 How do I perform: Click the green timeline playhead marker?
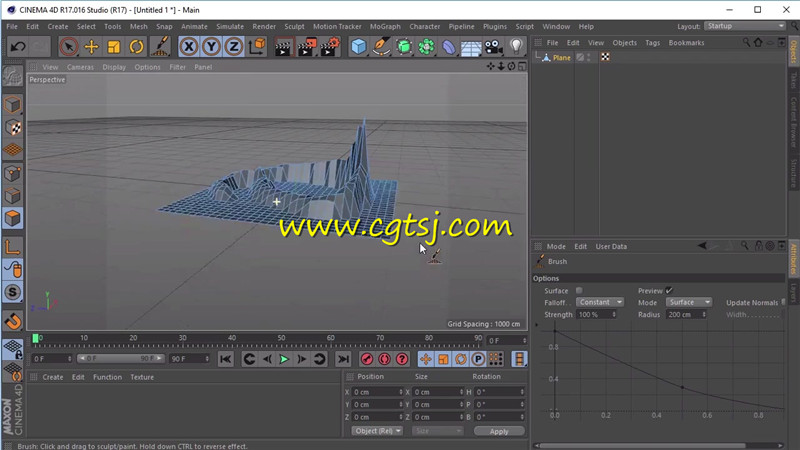(35, 338)
